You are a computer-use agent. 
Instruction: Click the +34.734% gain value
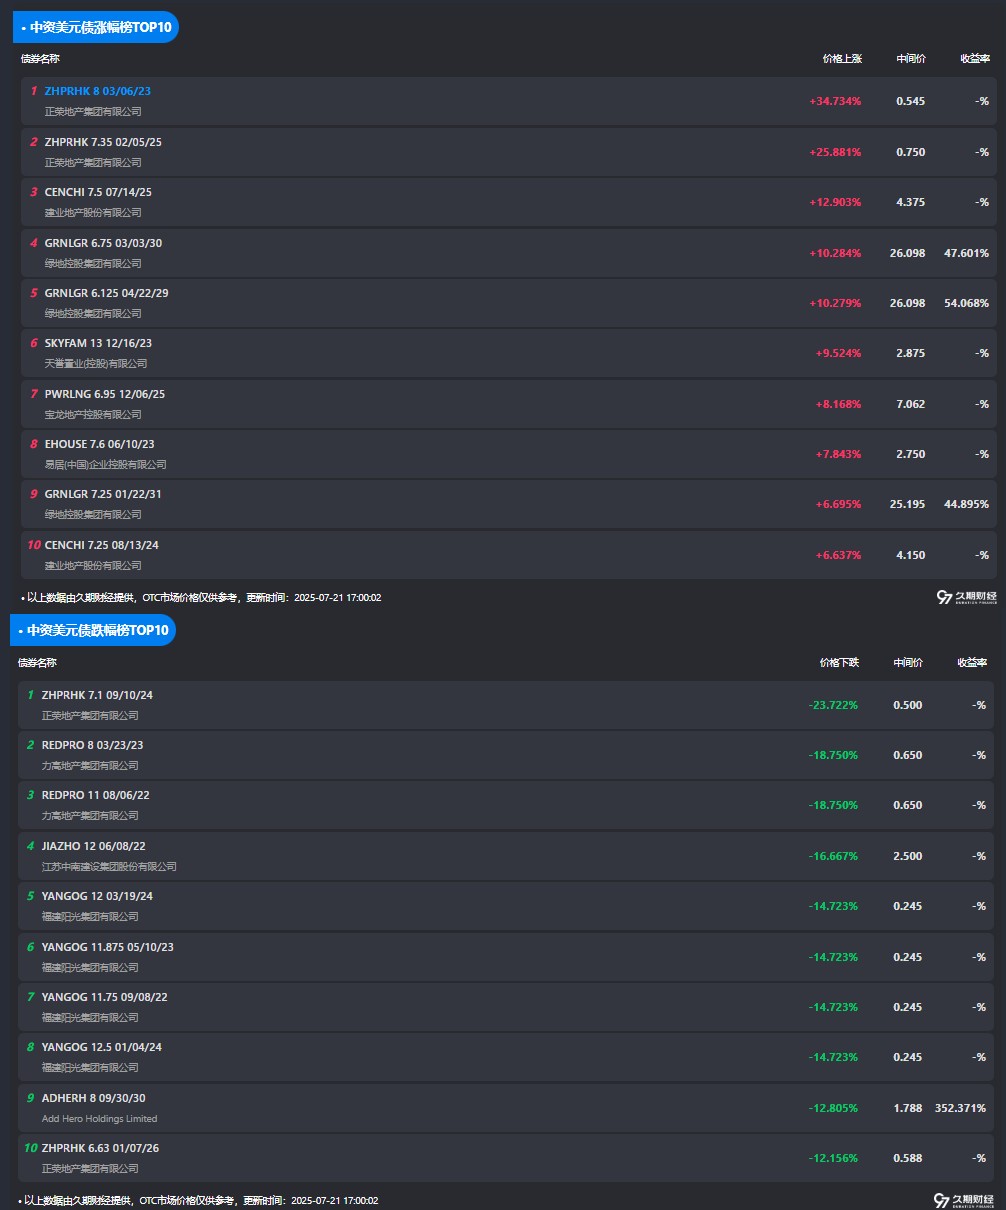point(835,101)
